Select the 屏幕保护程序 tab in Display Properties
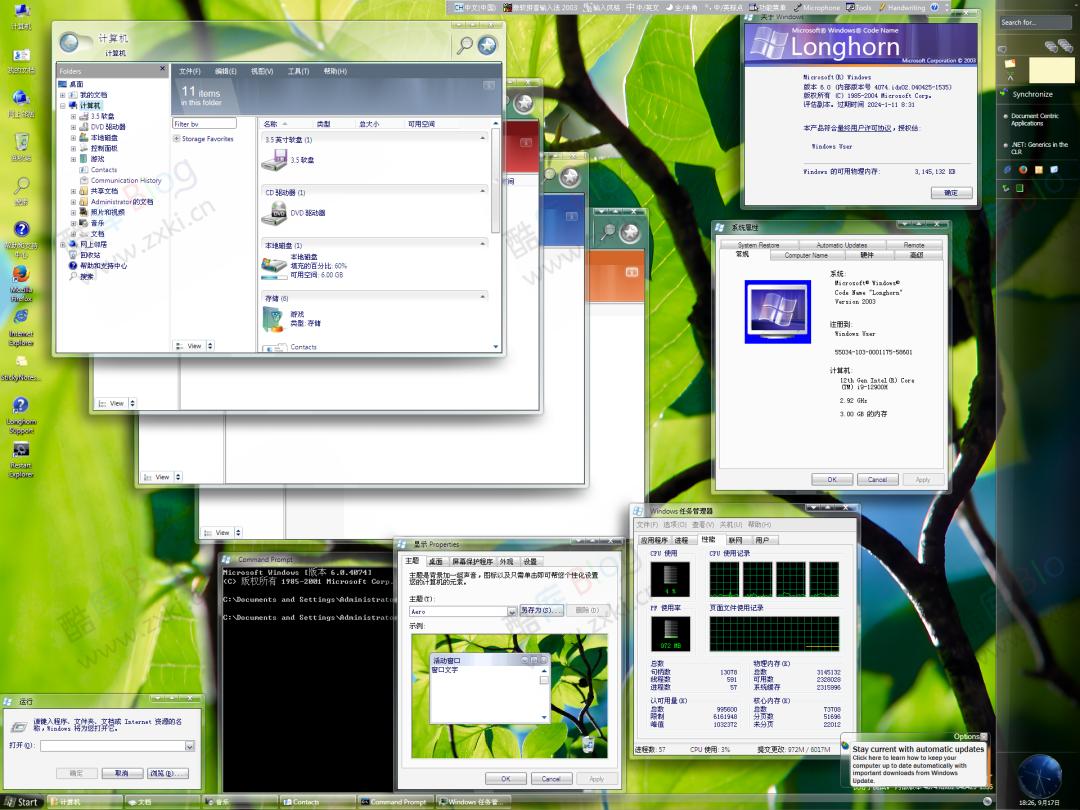 tap(473, 561)
